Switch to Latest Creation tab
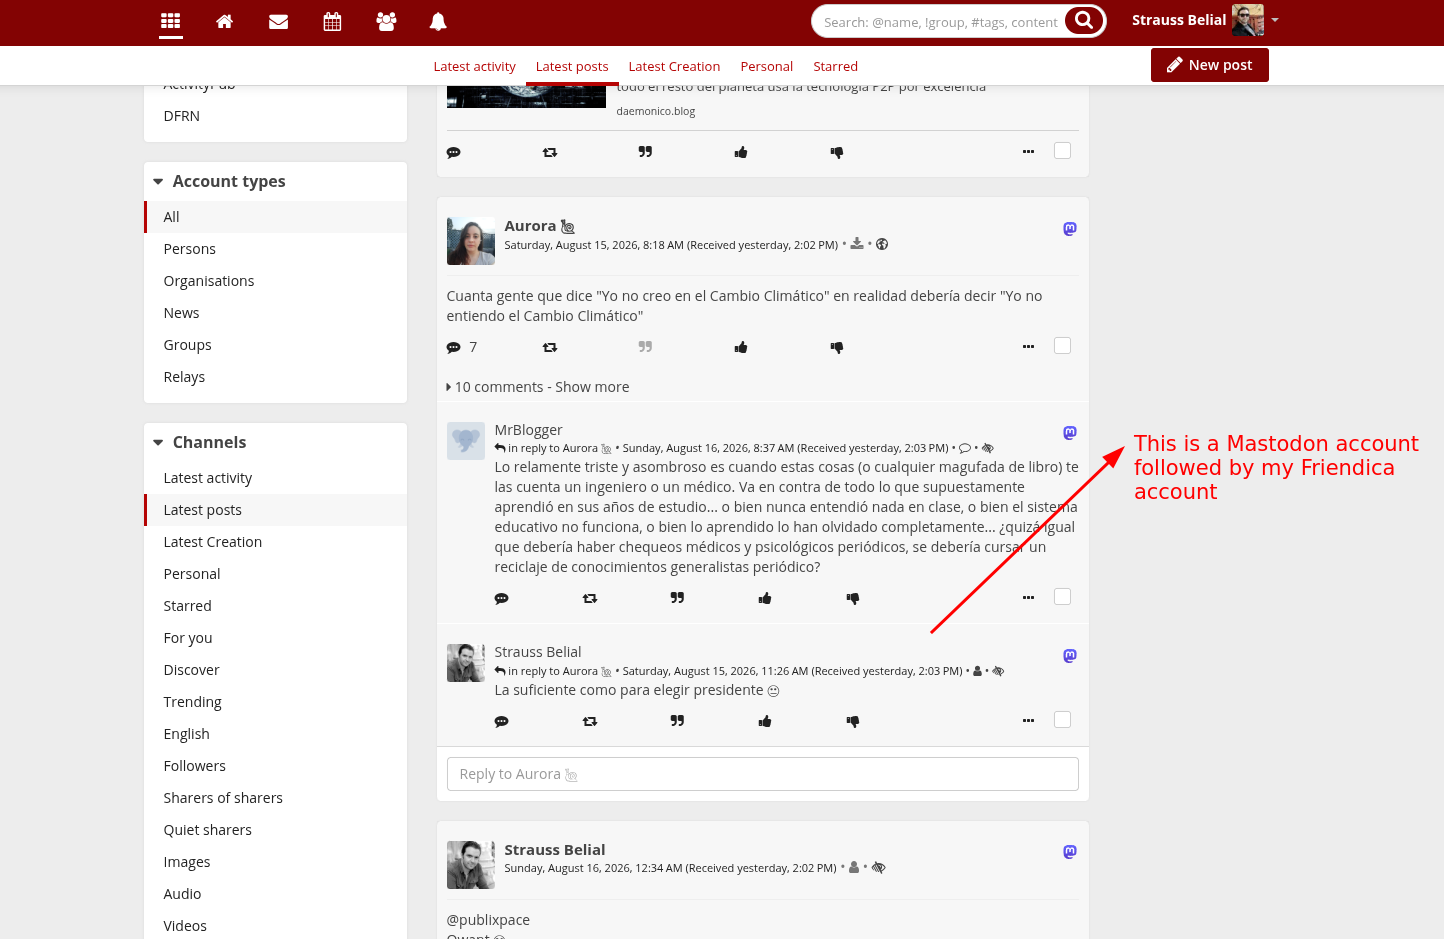Image resolution: width=1444 pixels, height=939 pixels. pyautogui.click(x=674, y=67)
